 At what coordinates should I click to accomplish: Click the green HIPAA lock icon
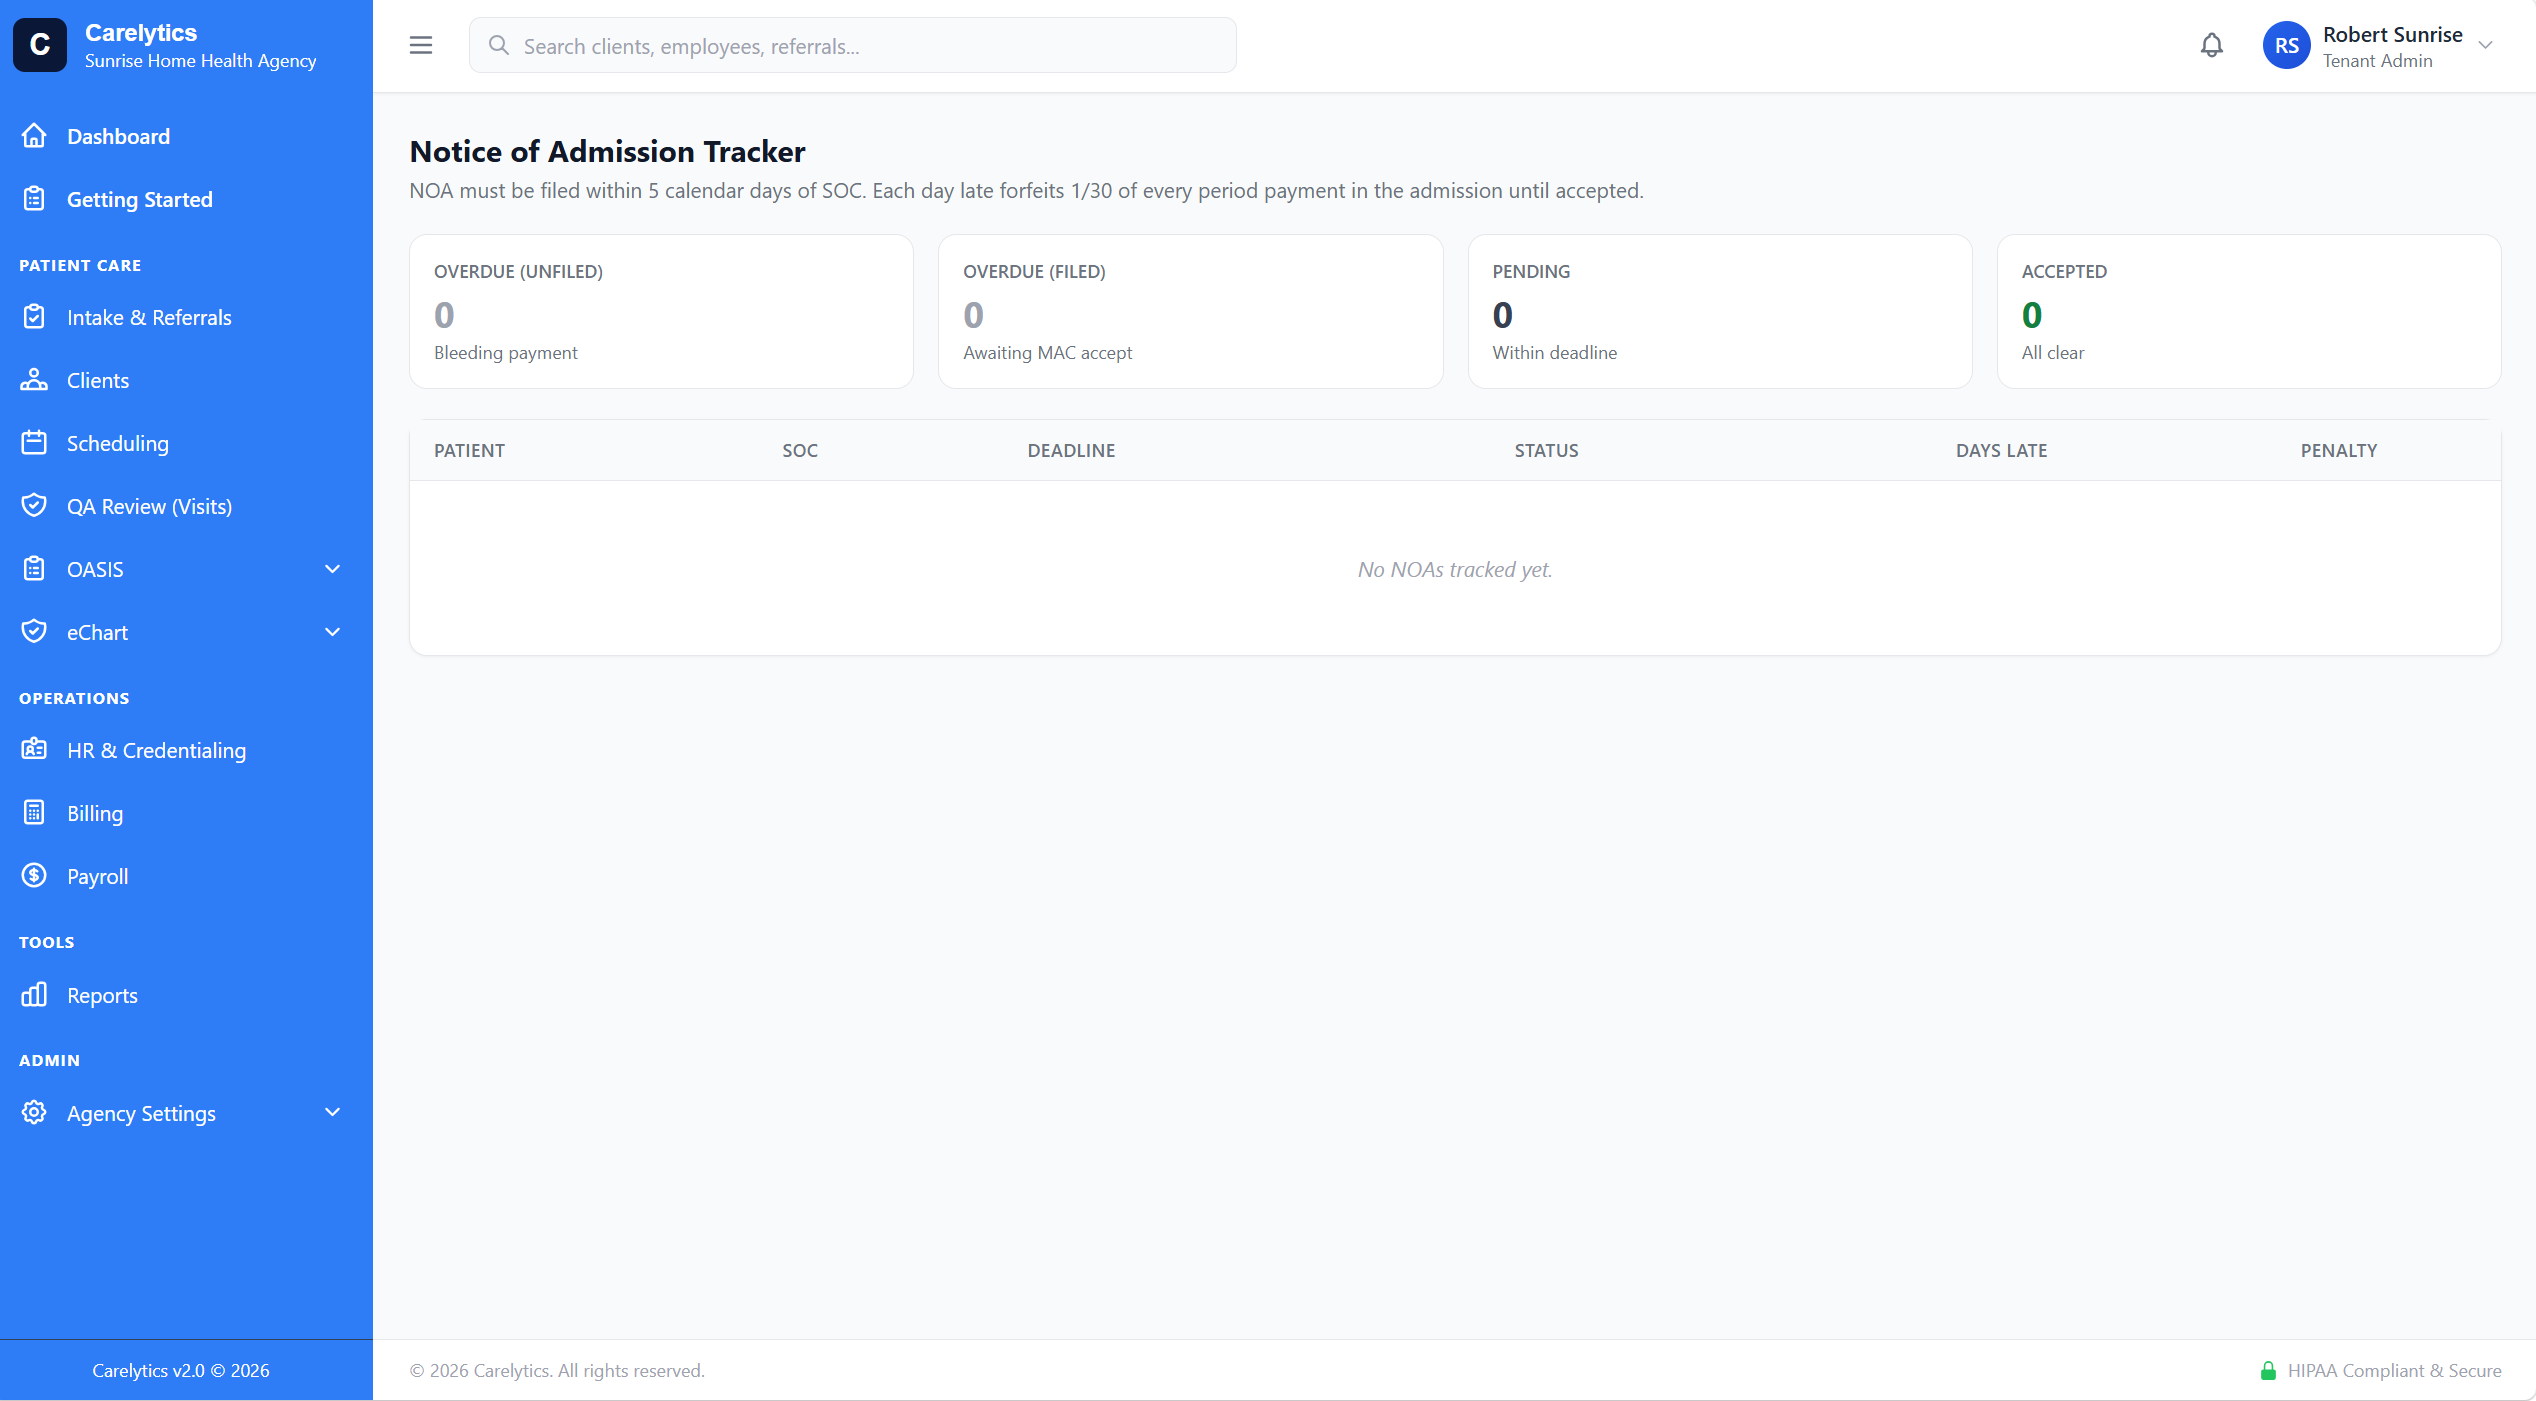[2268, 1370]
